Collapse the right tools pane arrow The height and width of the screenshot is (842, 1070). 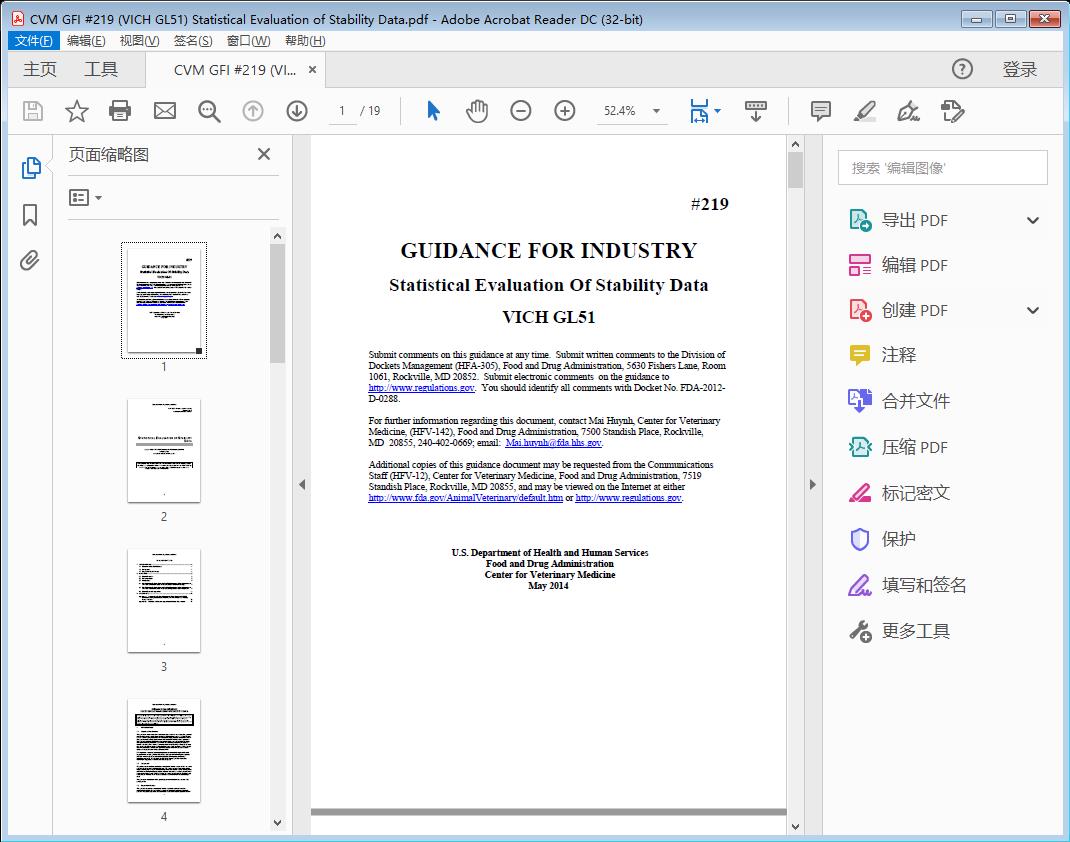(x=812, y=485)
